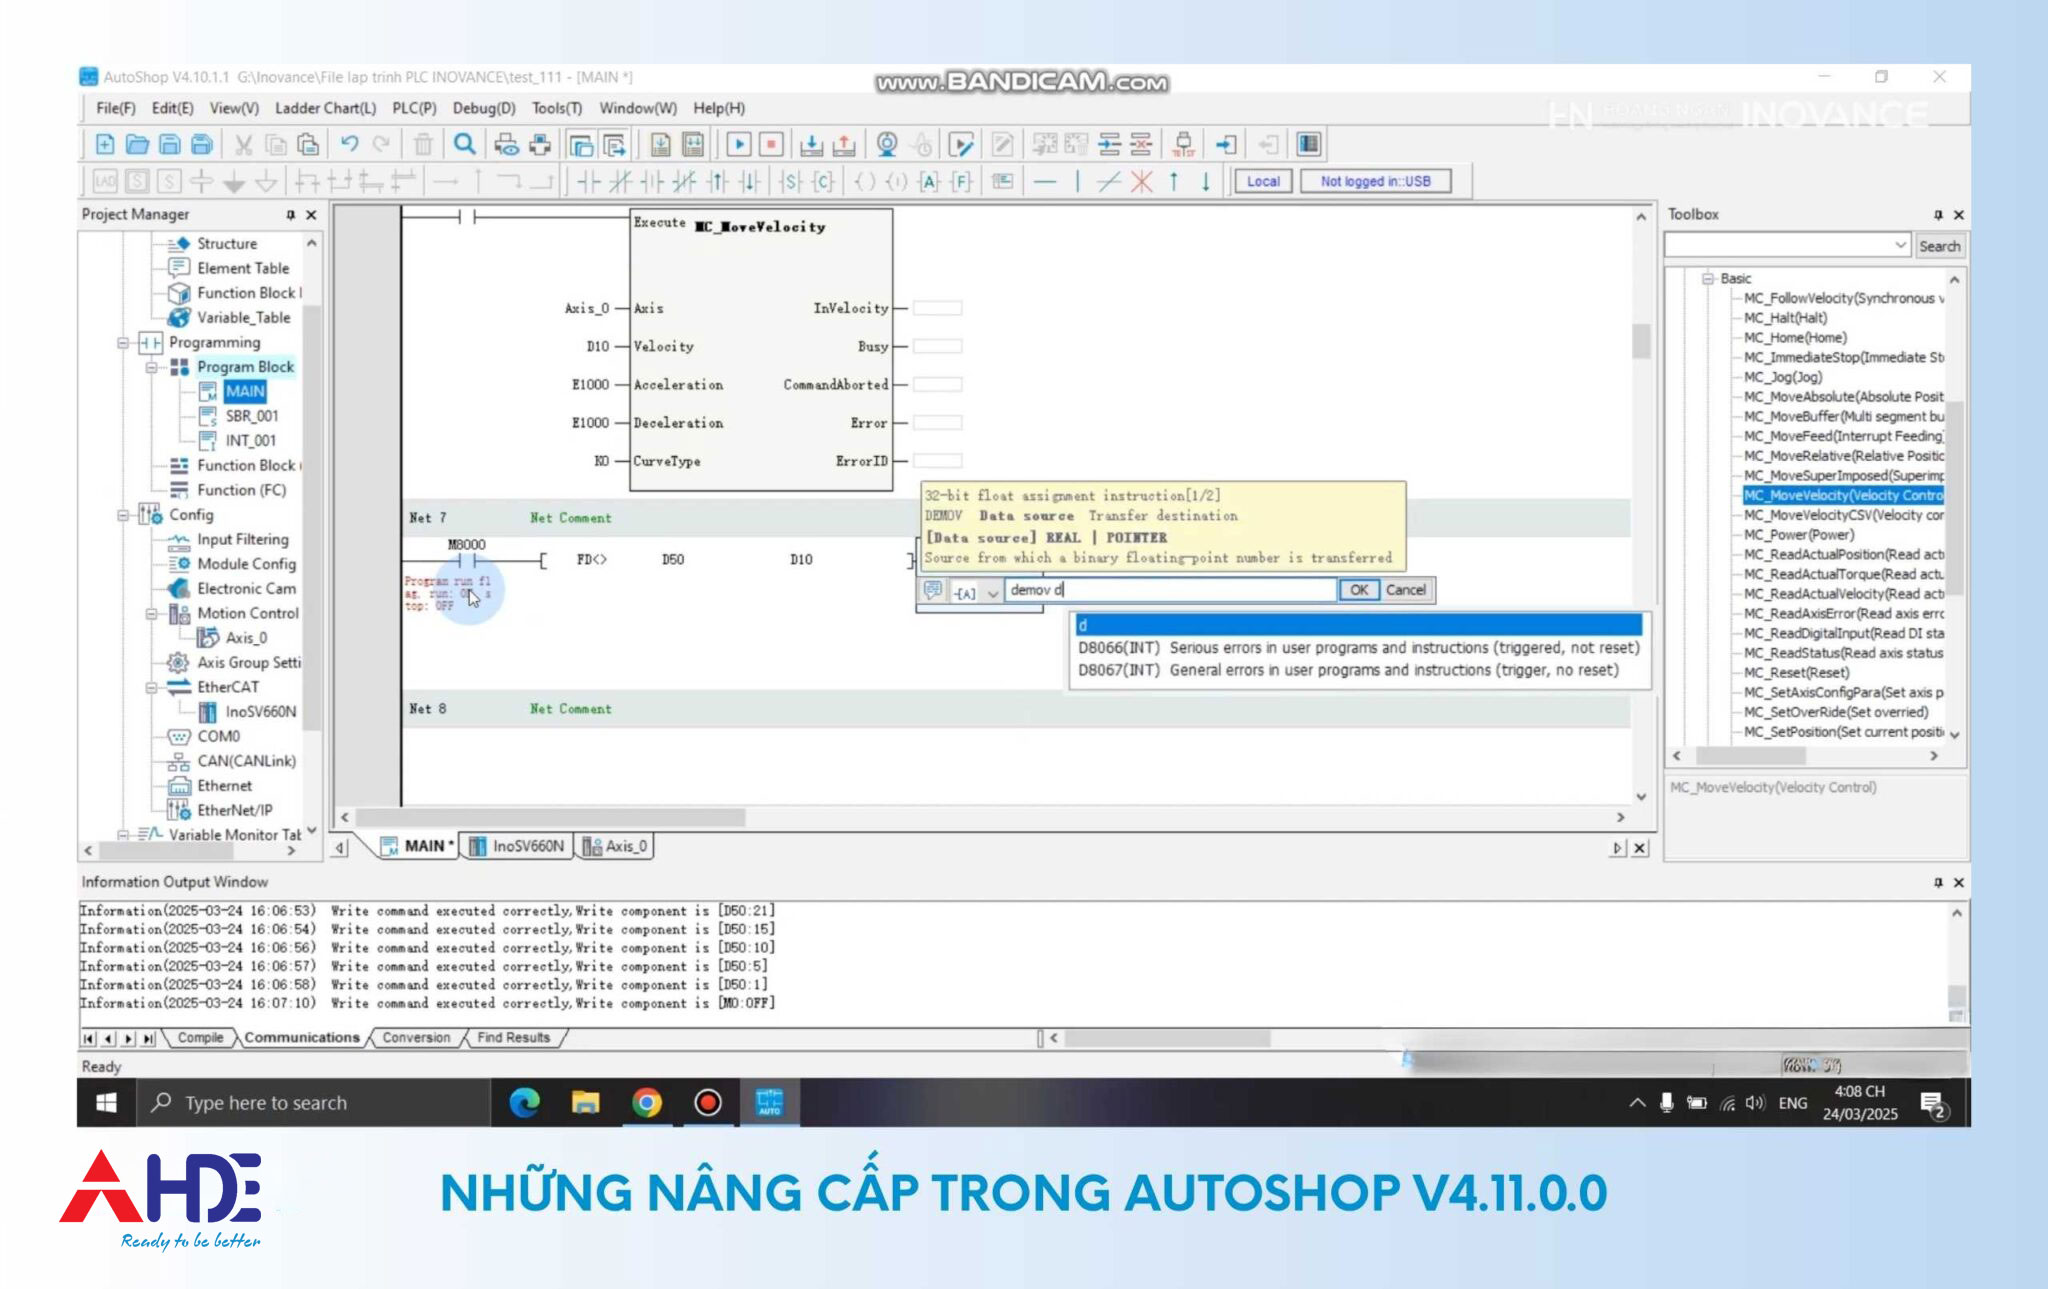
Task: Collapse the Basic toolbox category
Action: click(x=1708, y=279)
